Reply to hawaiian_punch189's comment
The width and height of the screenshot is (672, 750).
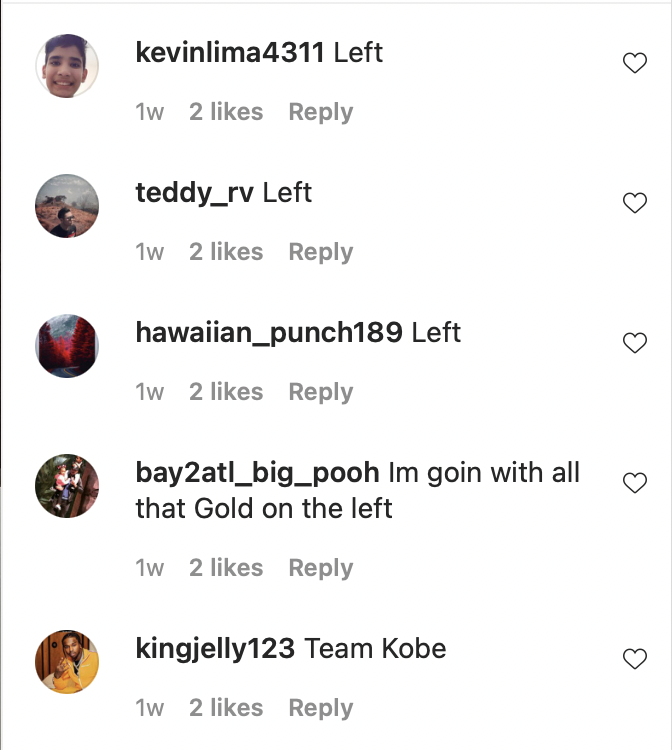[320, 392]
